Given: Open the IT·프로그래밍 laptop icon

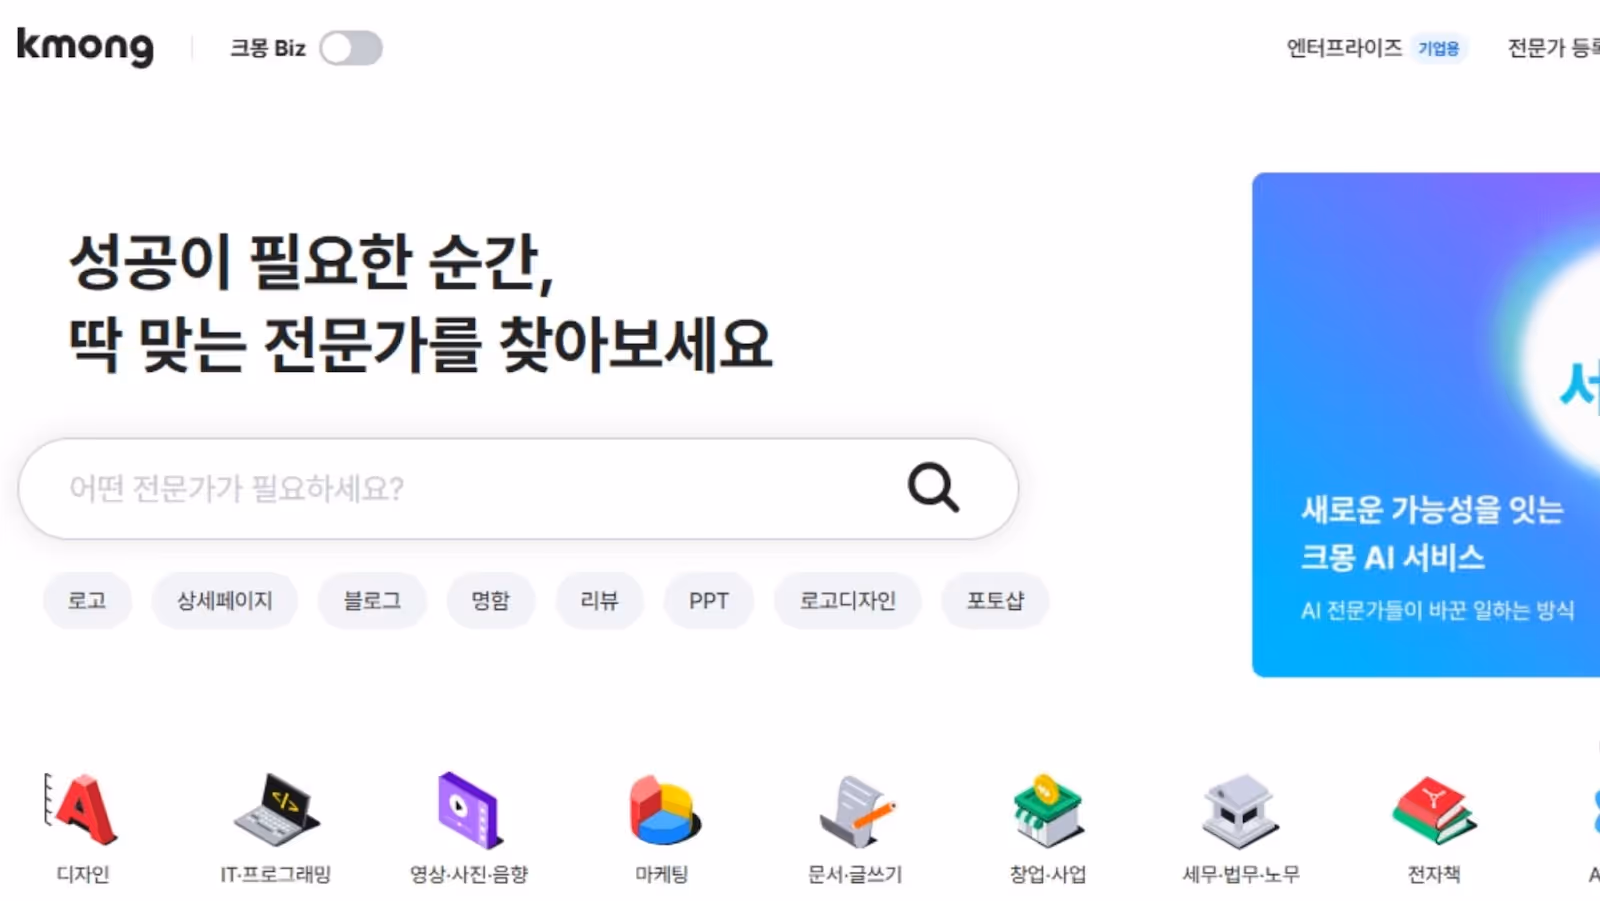Looking at the screenshot, I should [276, 810].
